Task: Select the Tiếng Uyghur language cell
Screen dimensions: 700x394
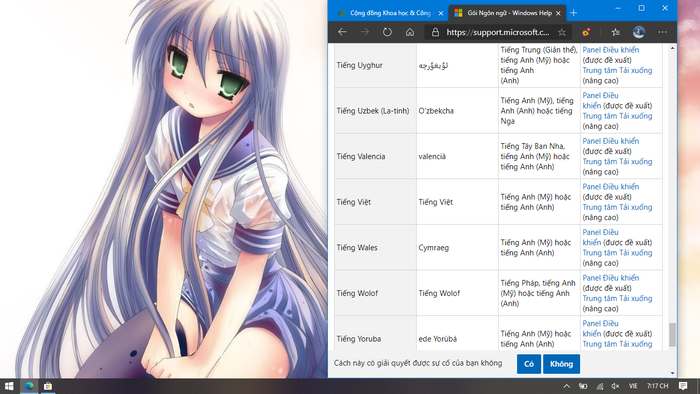Action: (x=375, y=65)
